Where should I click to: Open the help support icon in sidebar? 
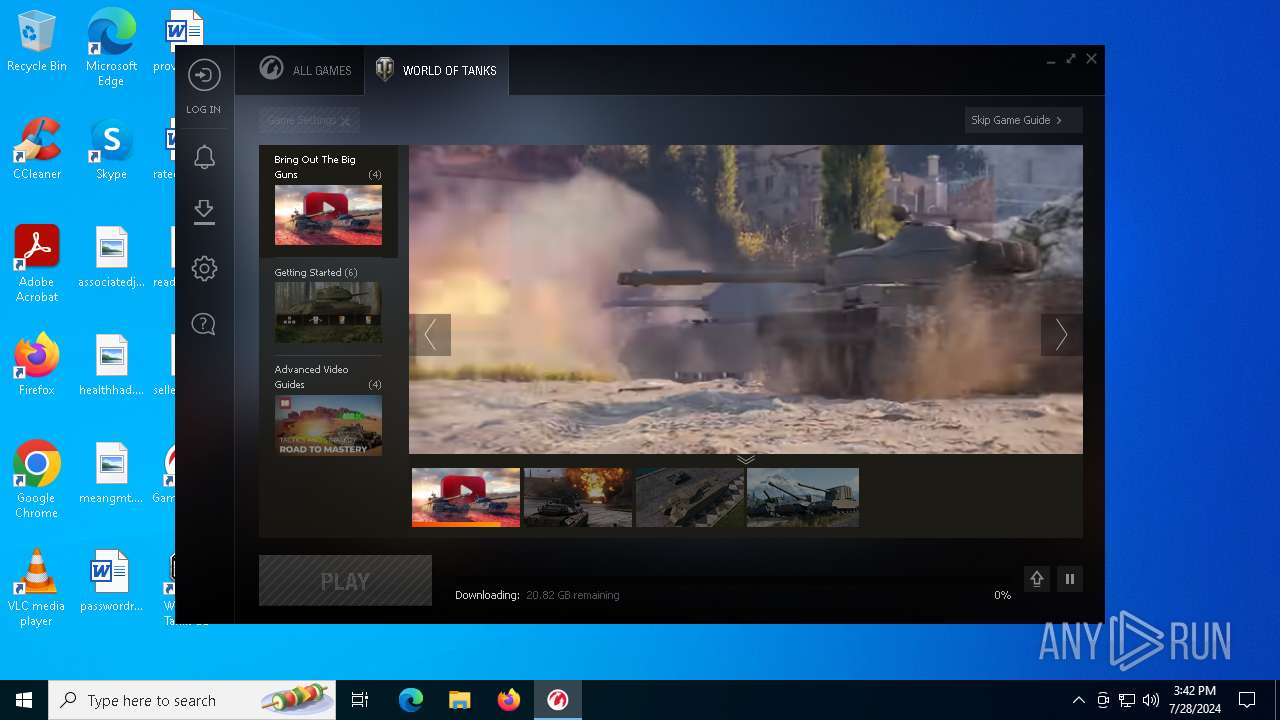(x=204, y=324)
